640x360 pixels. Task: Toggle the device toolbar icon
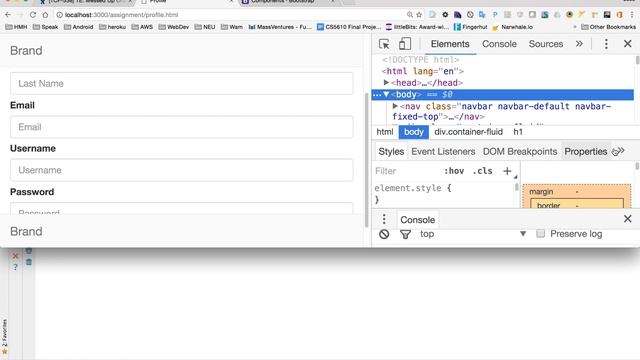[404, 44]
